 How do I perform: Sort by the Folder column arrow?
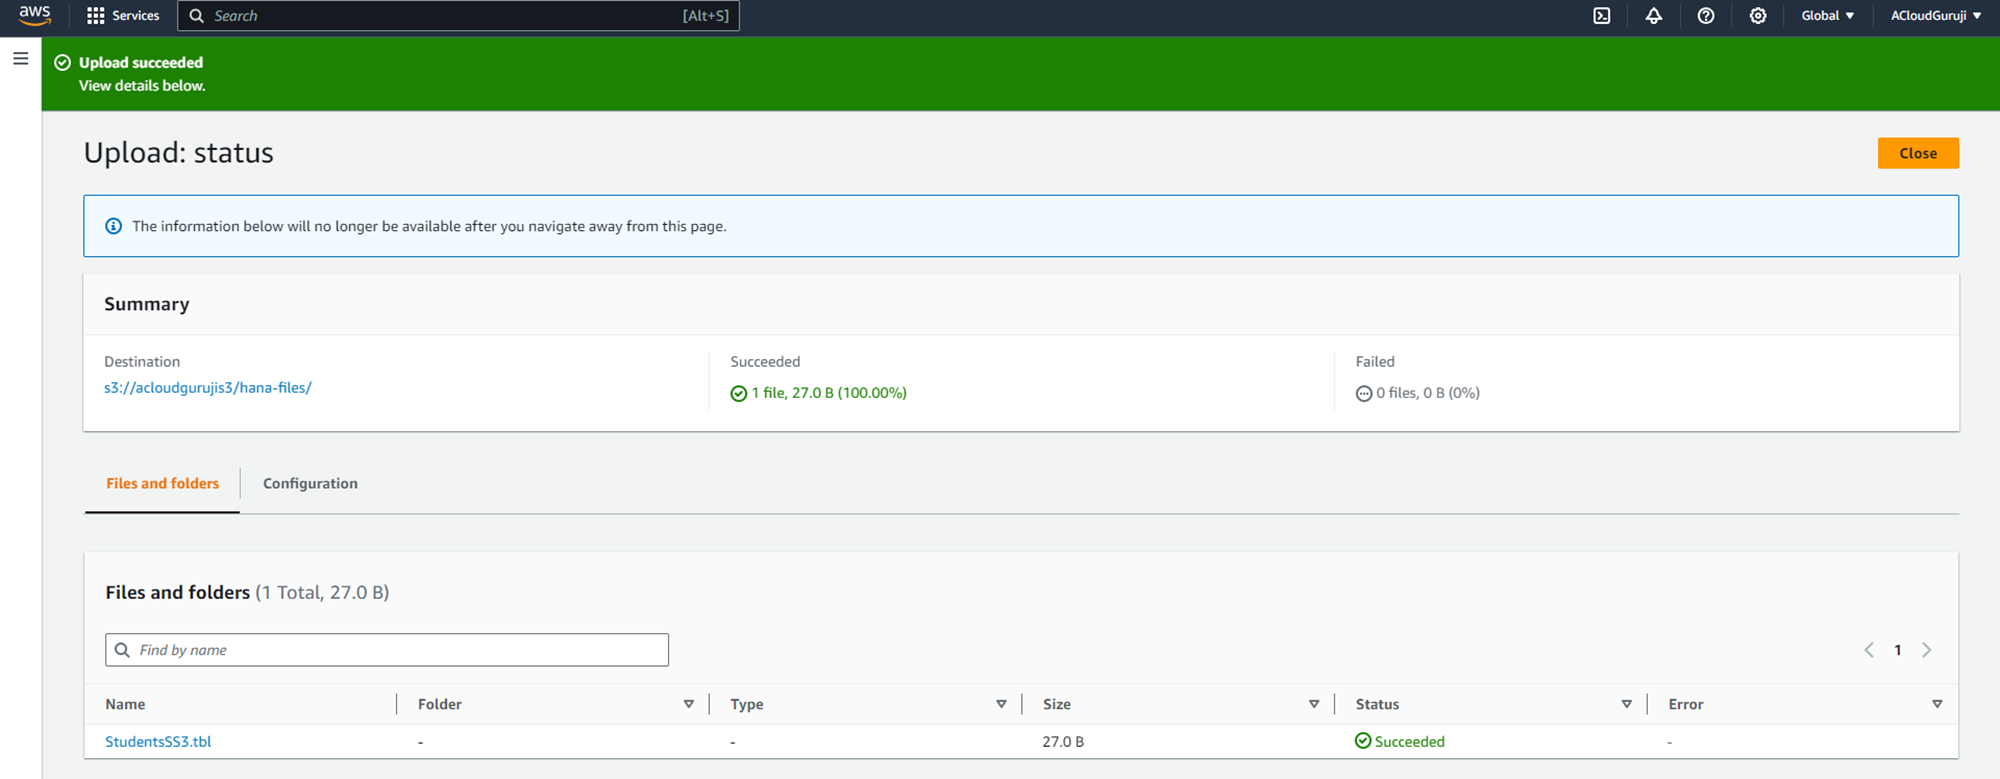point(688,704)
